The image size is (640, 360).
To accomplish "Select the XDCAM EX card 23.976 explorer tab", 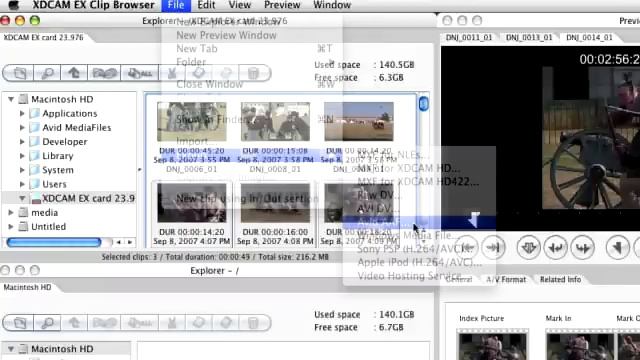I will (x=43, y=38).
